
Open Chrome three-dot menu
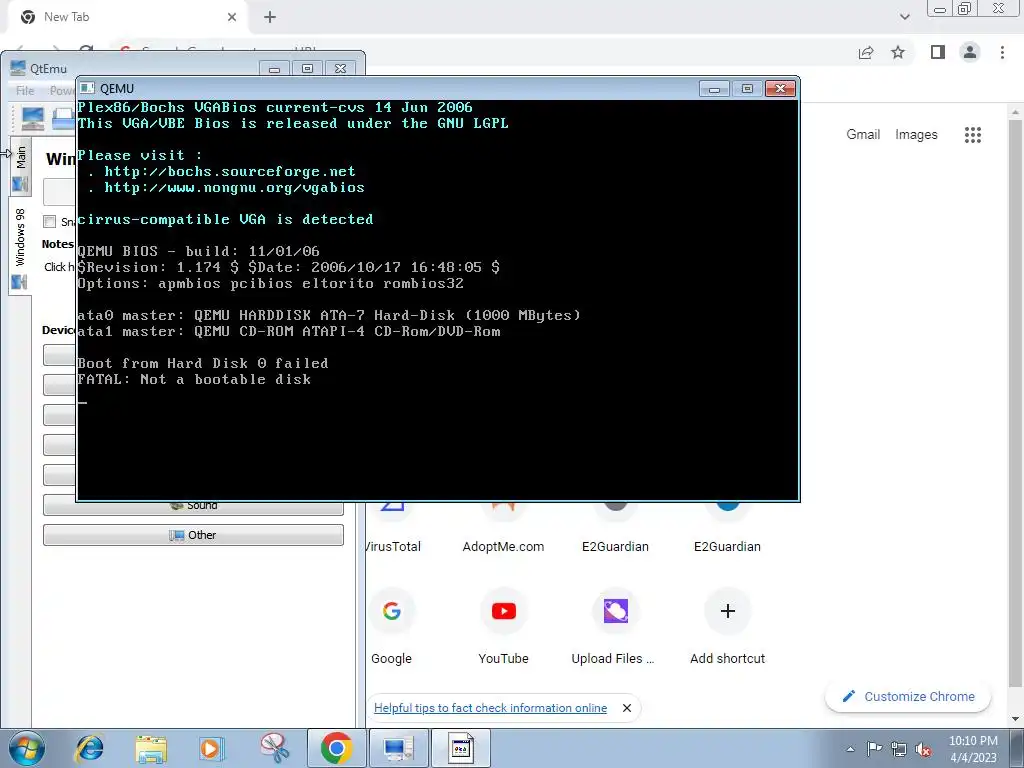tap(1002, 52)
